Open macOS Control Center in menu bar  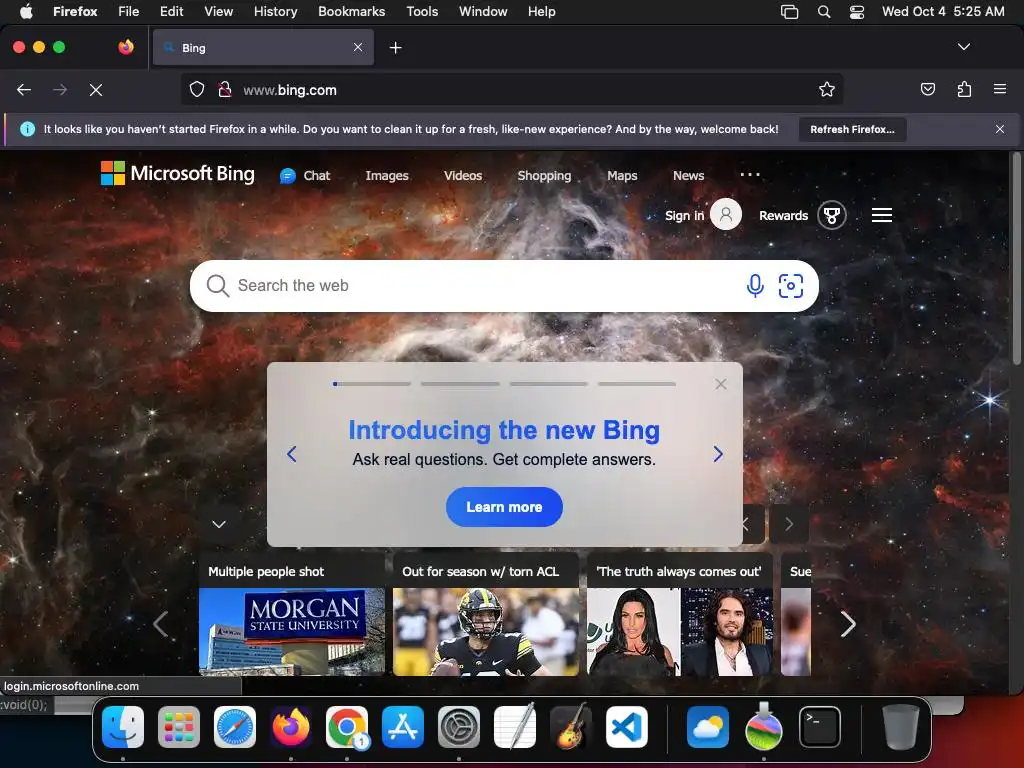pos(856,12)
